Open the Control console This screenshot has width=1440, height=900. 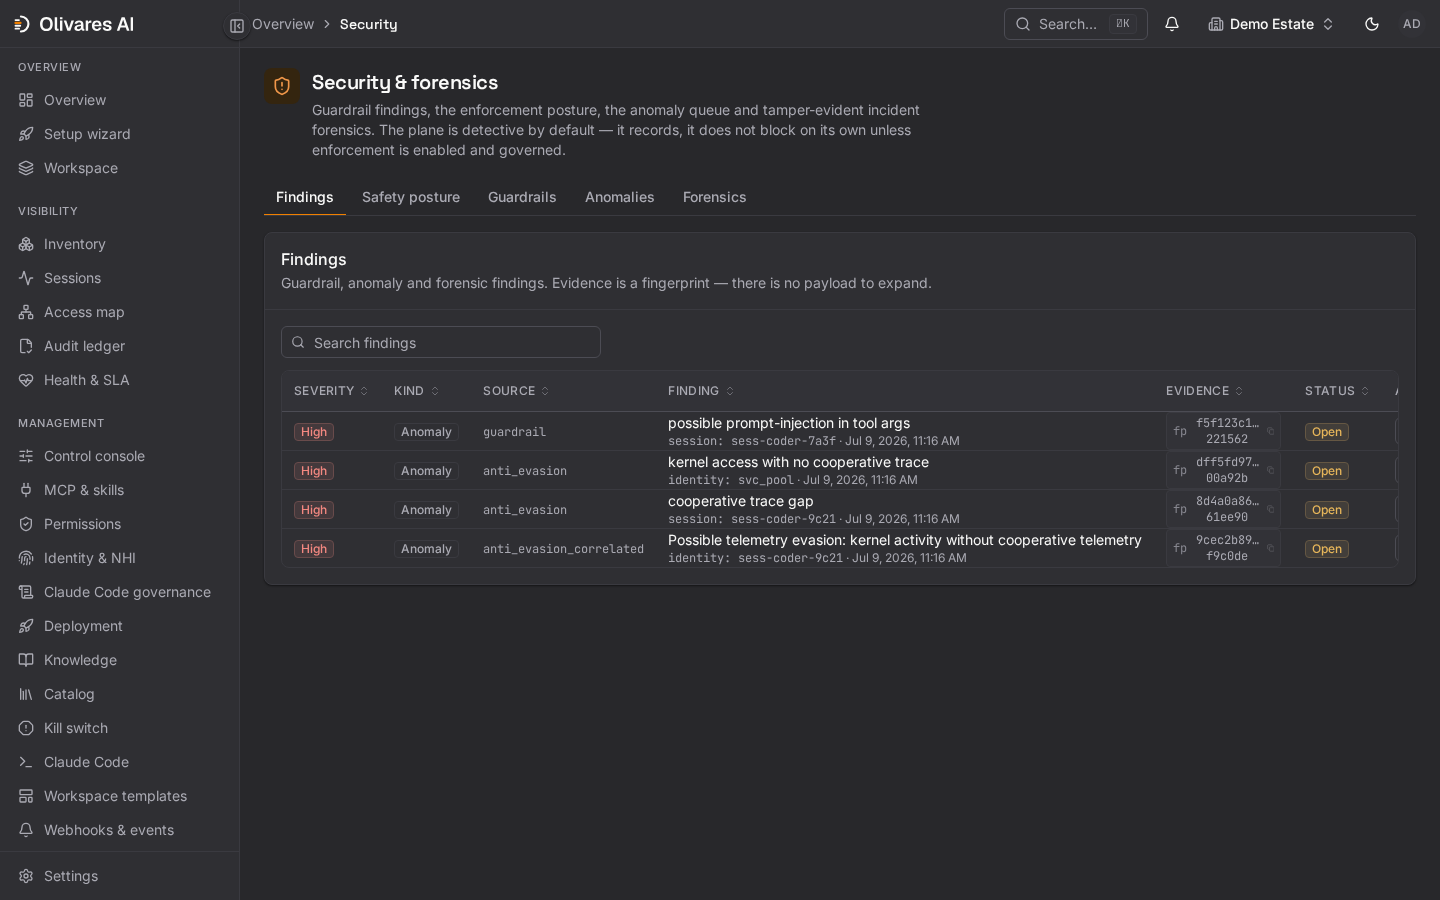(x=119, y=456)
